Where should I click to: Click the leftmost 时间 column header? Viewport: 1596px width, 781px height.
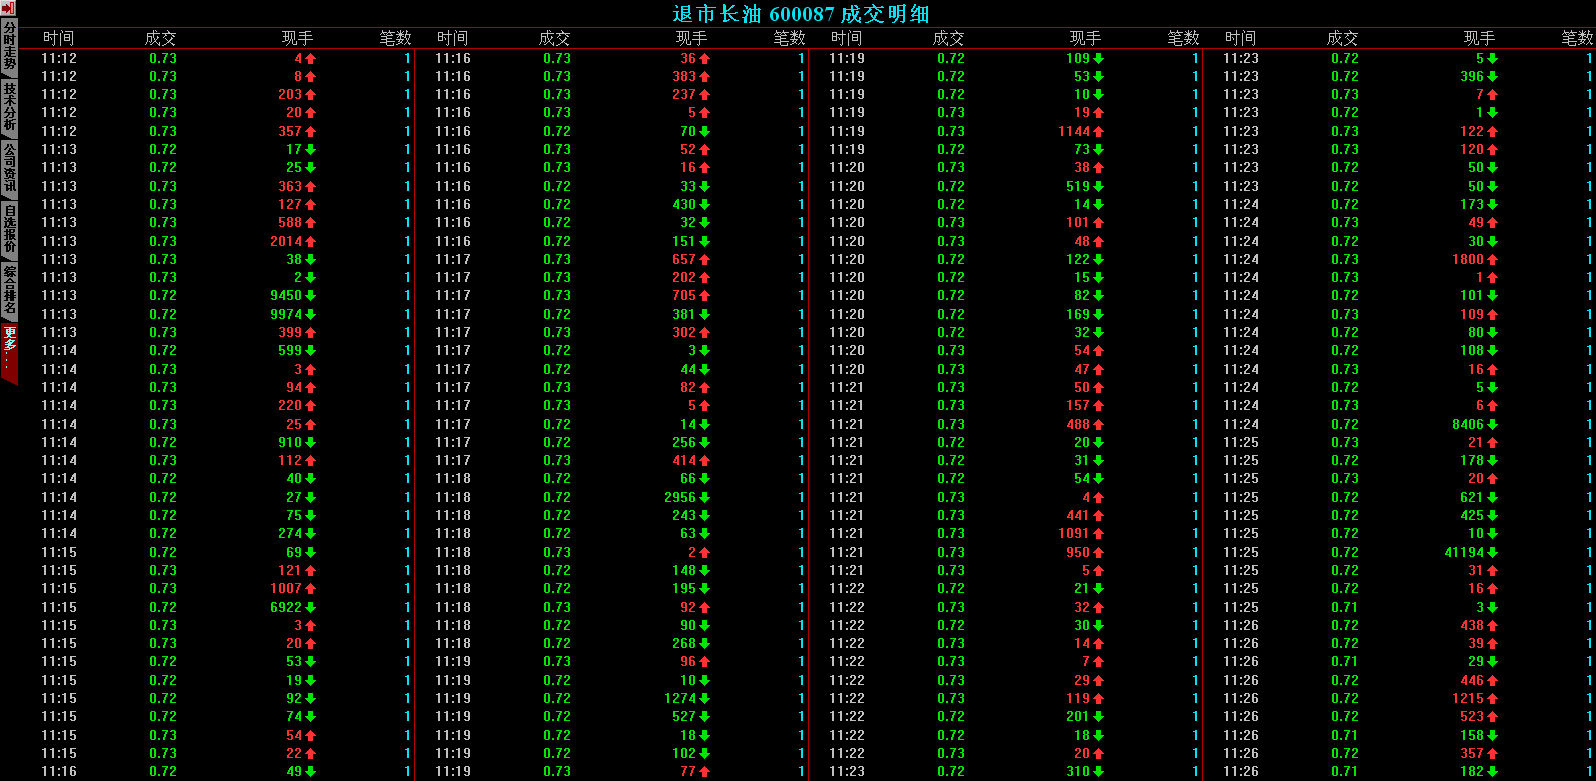pyautogui.click(x=58, y=38)
